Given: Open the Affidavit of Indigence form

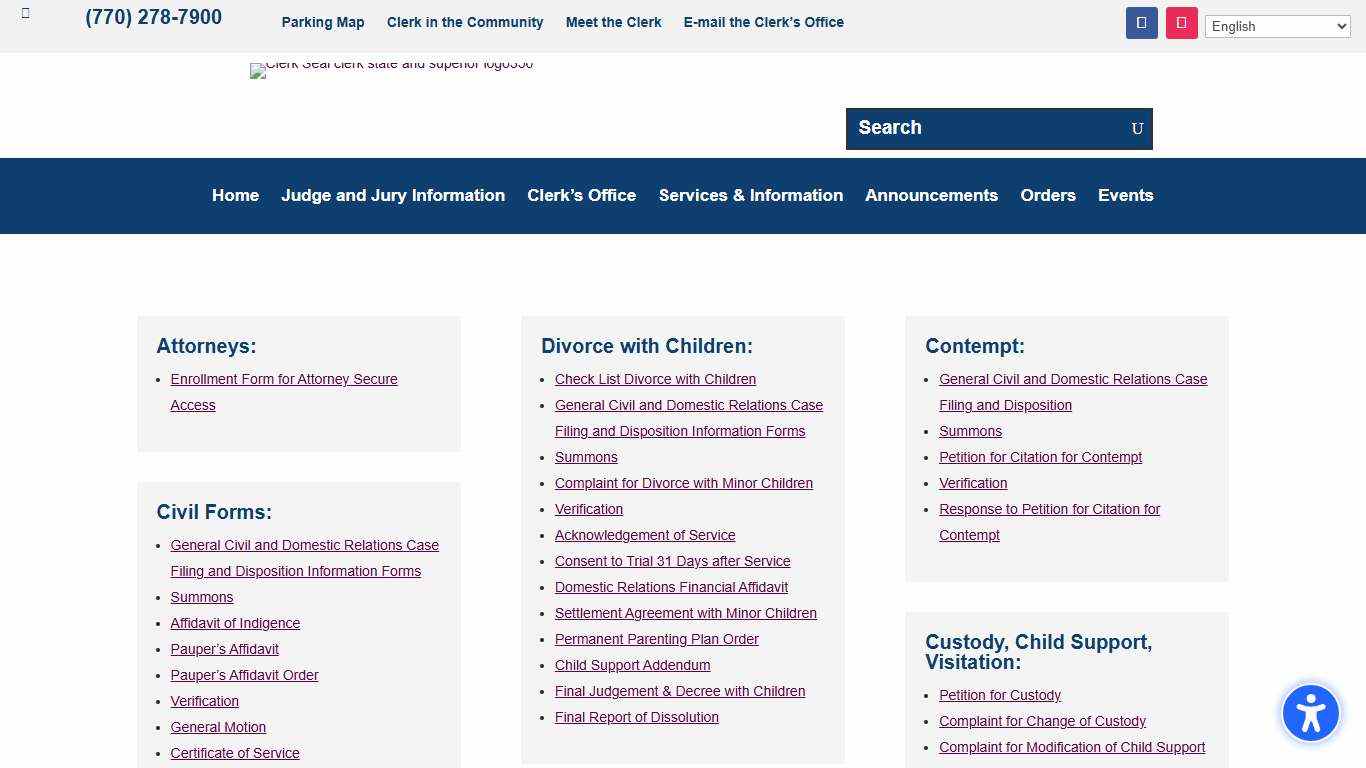Looking at the screenshot, I should [x=235, y=624].
